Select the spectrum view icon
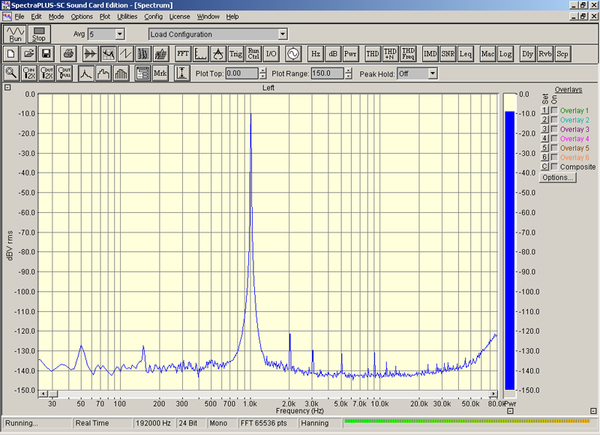 pyautogui.click(x=108, y=54)
